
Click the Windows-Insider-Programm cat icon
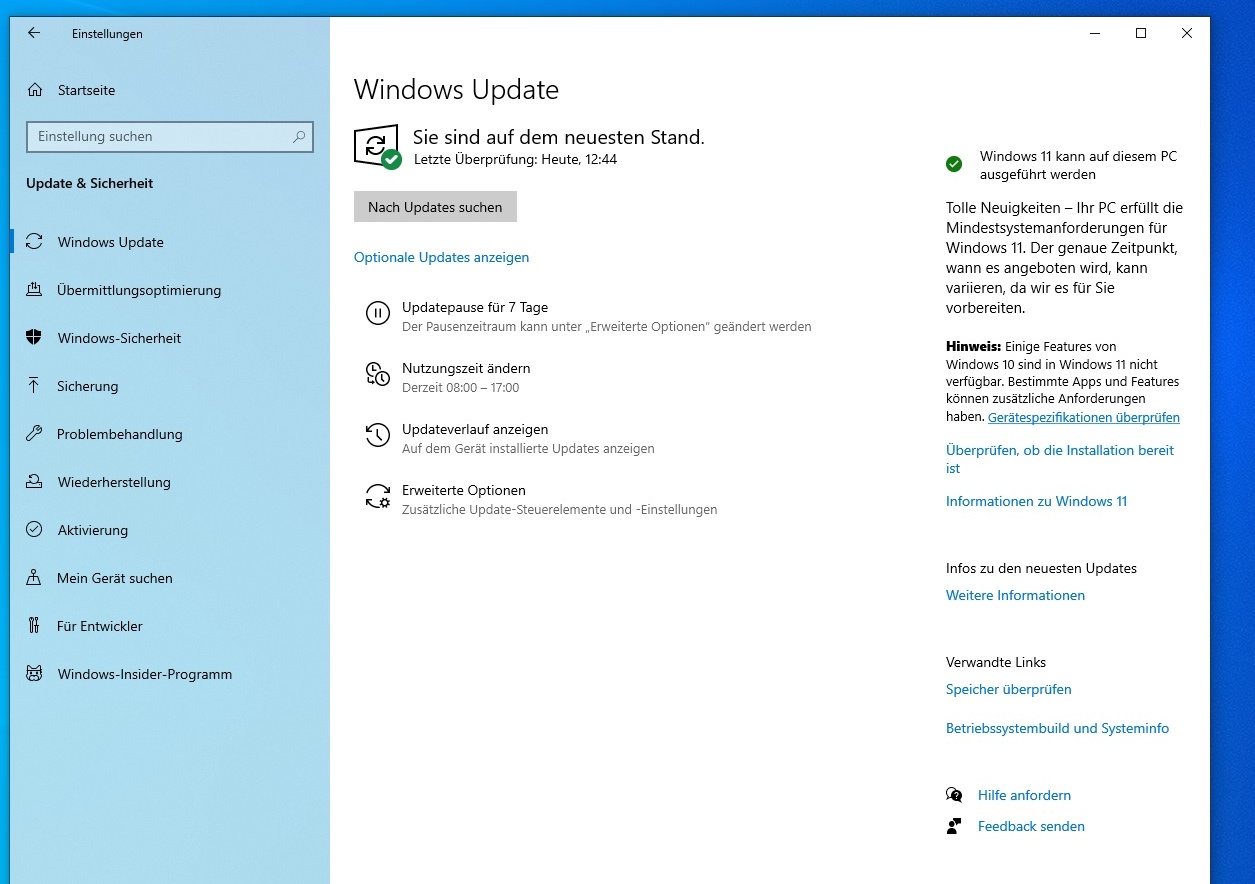(x=34, y=674)
